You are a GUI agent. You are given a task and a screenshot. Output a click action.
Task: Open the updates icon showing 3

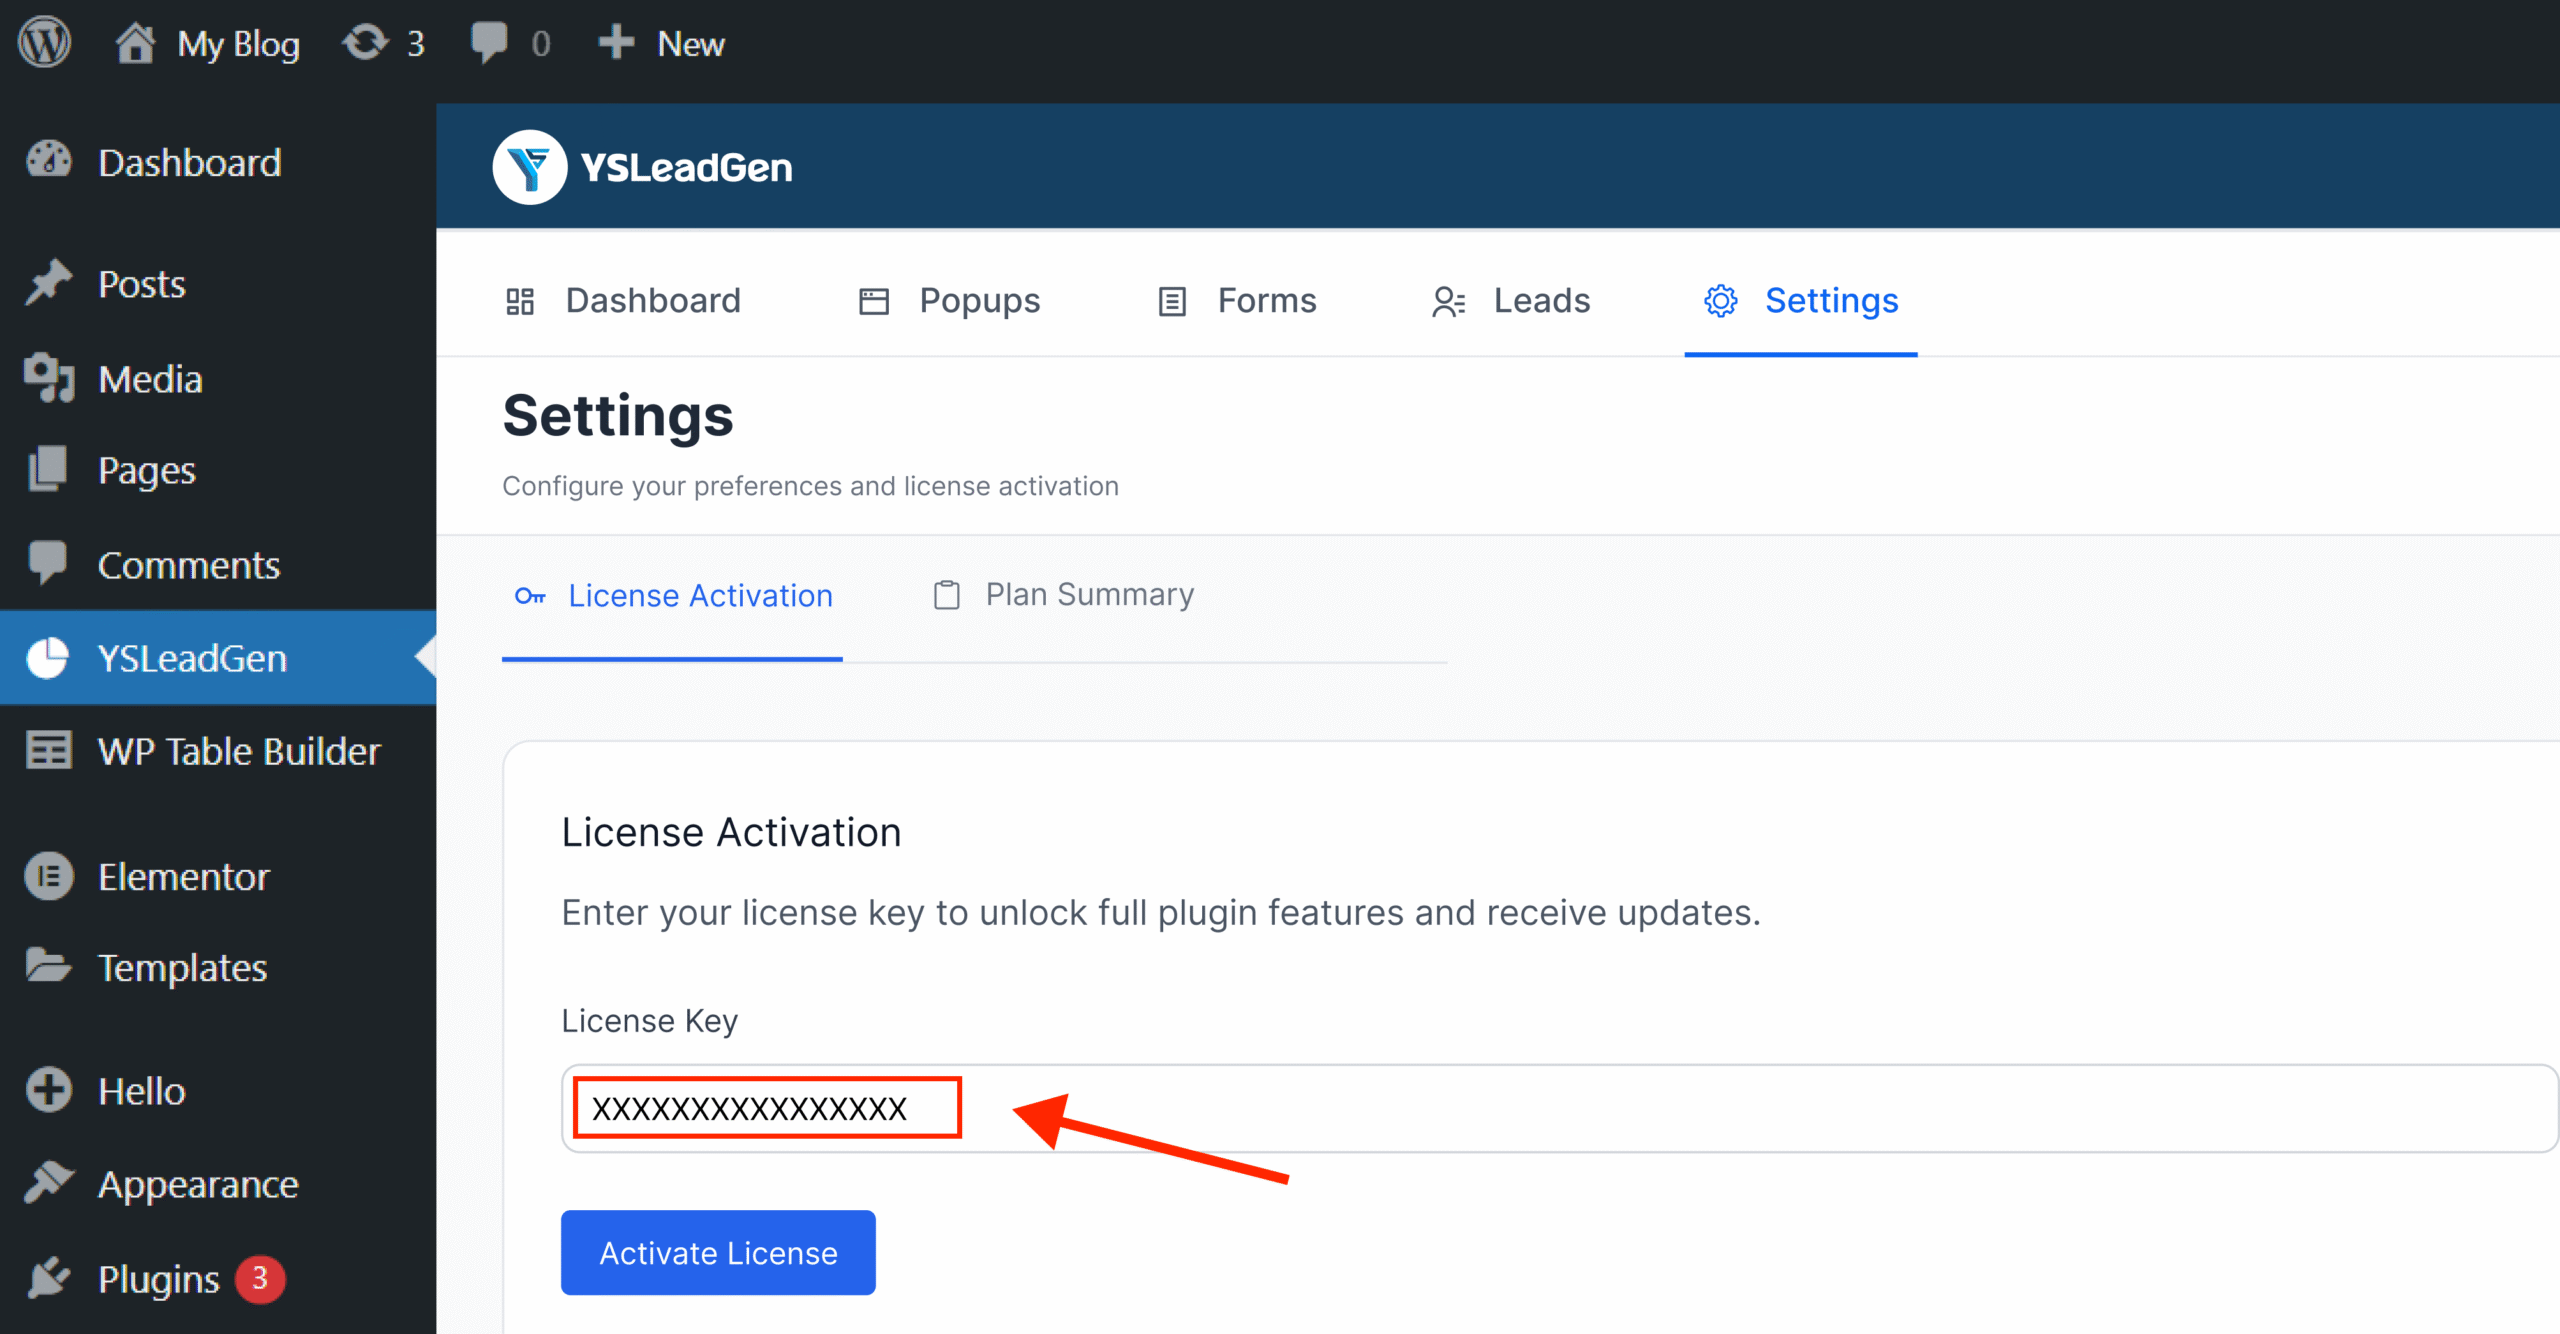click(x=365, y=43)
